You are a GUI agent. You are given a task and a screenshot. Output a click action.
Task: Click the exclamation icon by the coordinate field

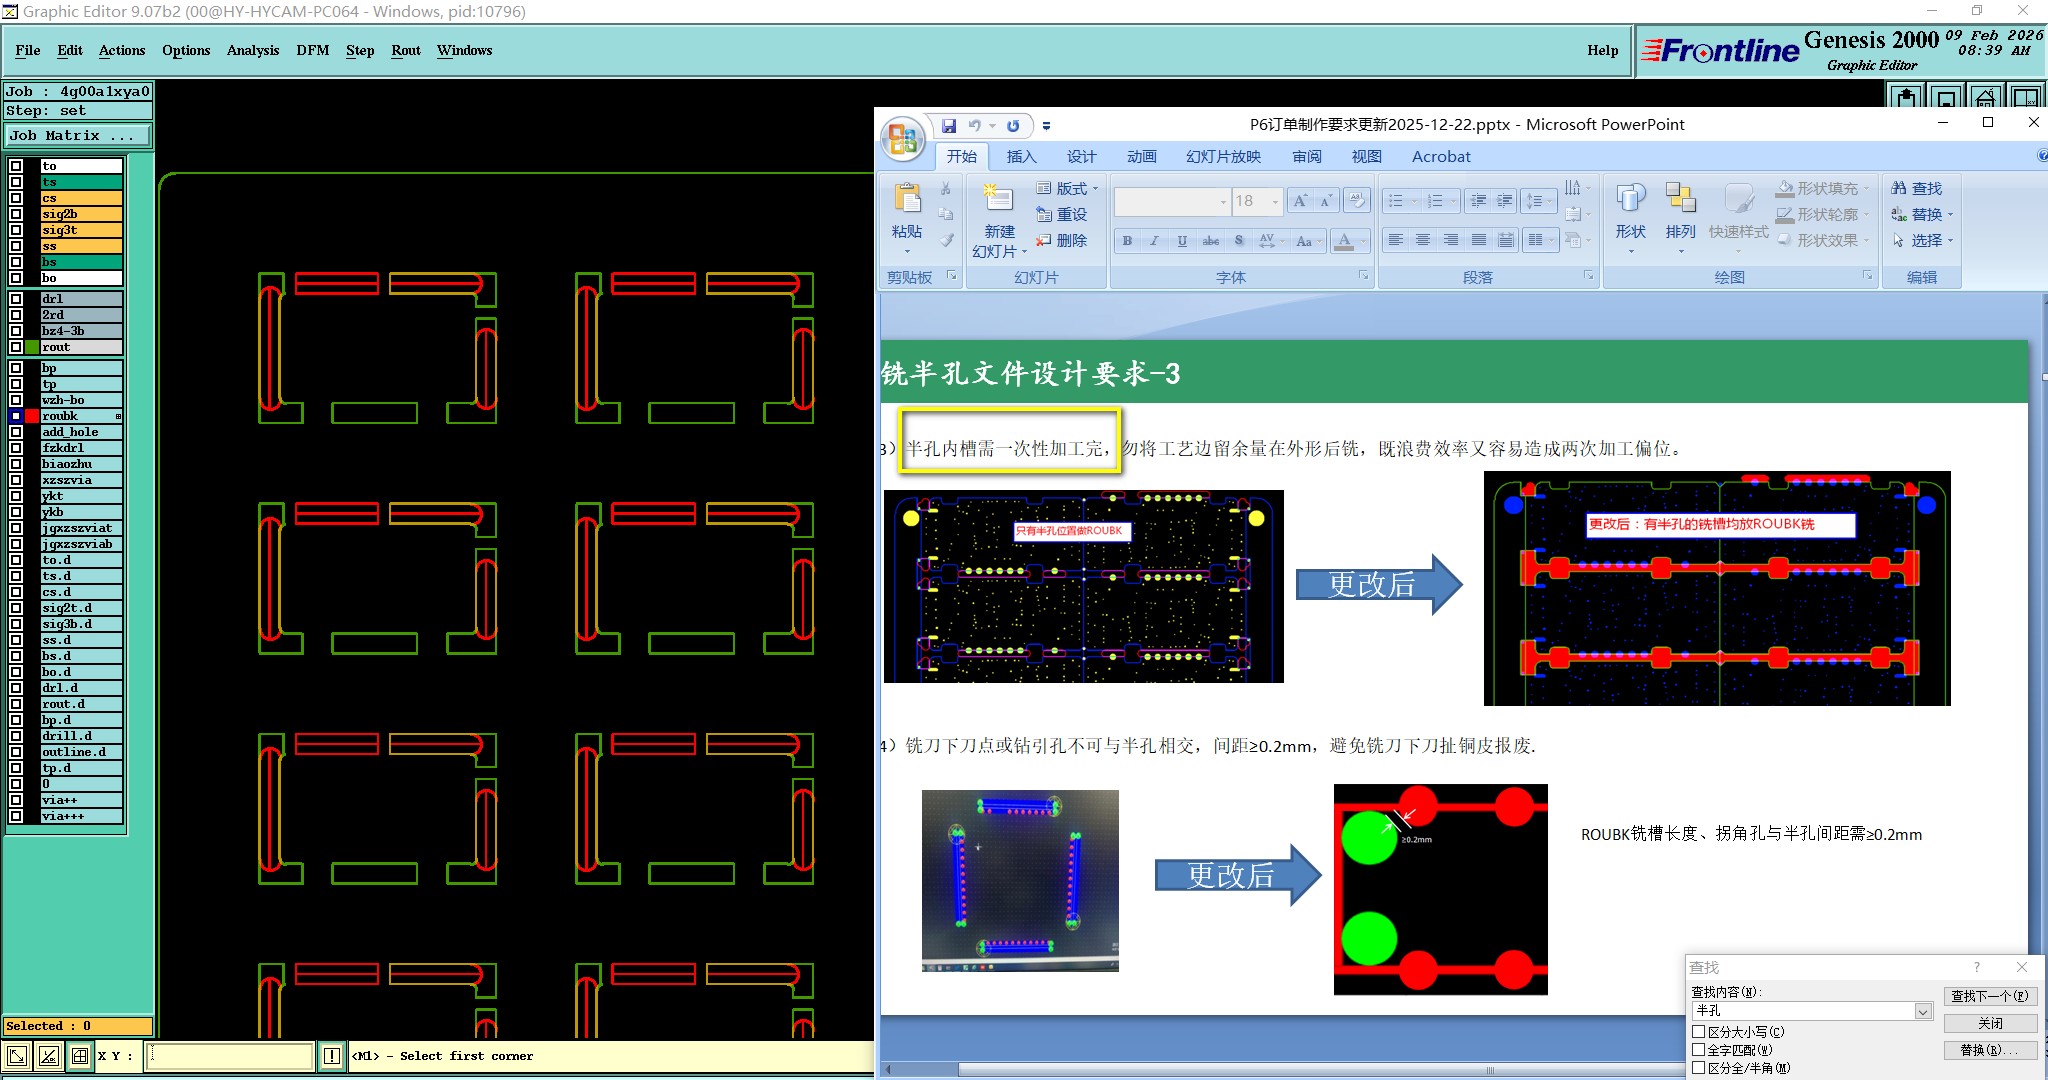(x=332, y=1056)
